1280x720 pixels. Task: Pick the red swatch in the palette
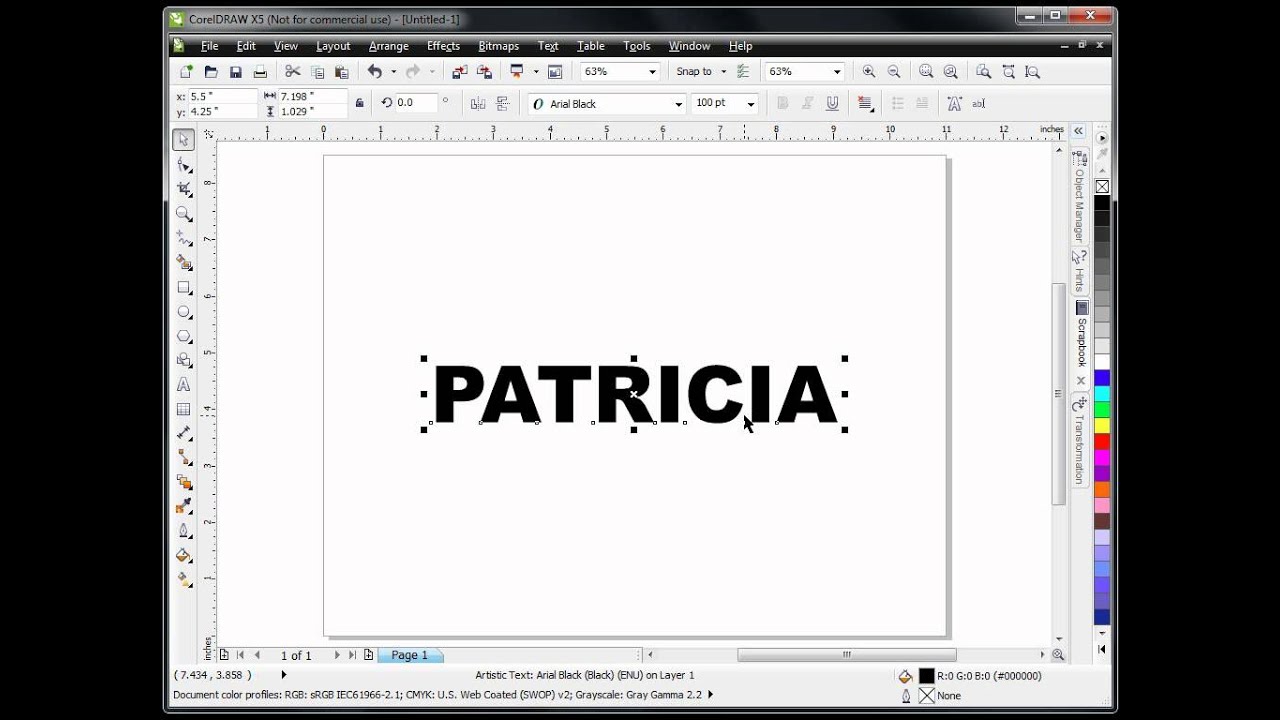click(x=1102, y=441)
